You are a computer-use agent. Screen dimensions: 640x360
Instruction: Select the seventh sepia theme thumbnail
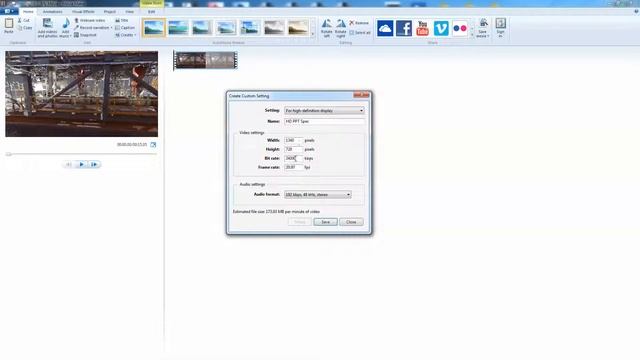(298, 28)
